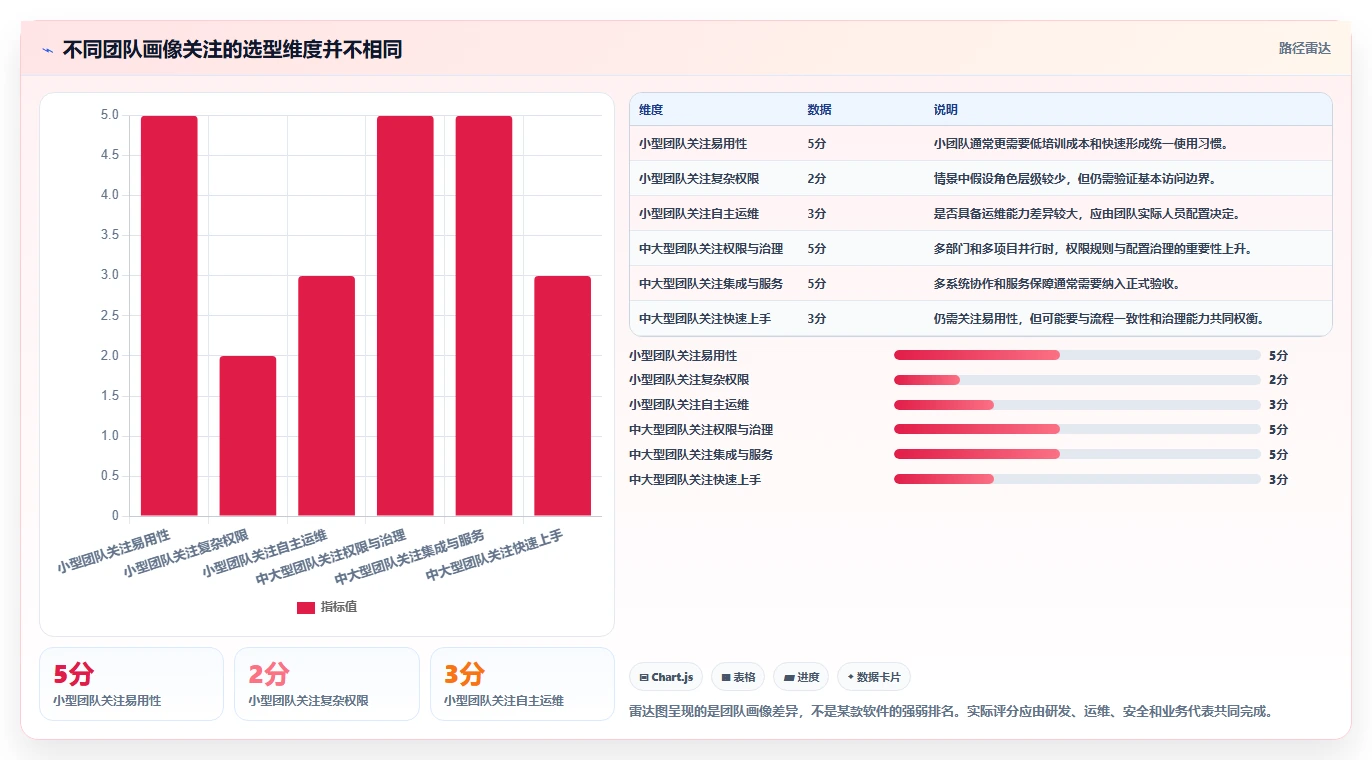
Task: Toggle the 指标值 legend swatch under the chart
Action: point(306,607)
